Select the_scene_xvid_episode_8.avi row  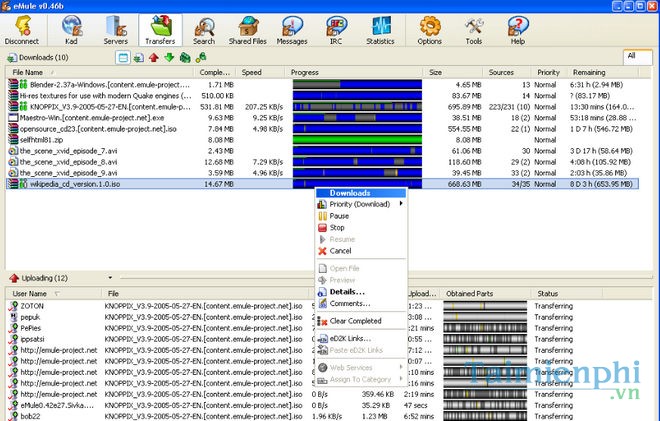[322, 162]
